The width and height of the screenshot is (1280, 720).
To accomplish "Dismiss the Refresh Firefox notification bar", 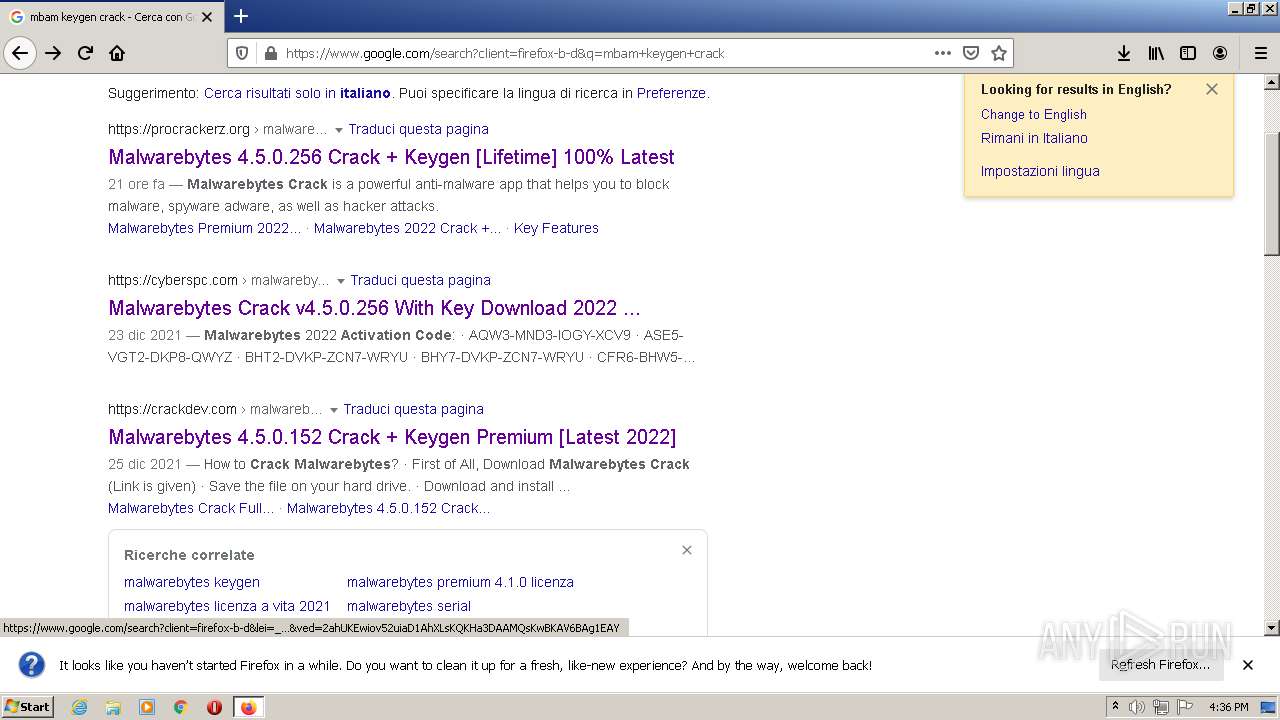I will pyautogui.click(x=1248, y=665).
